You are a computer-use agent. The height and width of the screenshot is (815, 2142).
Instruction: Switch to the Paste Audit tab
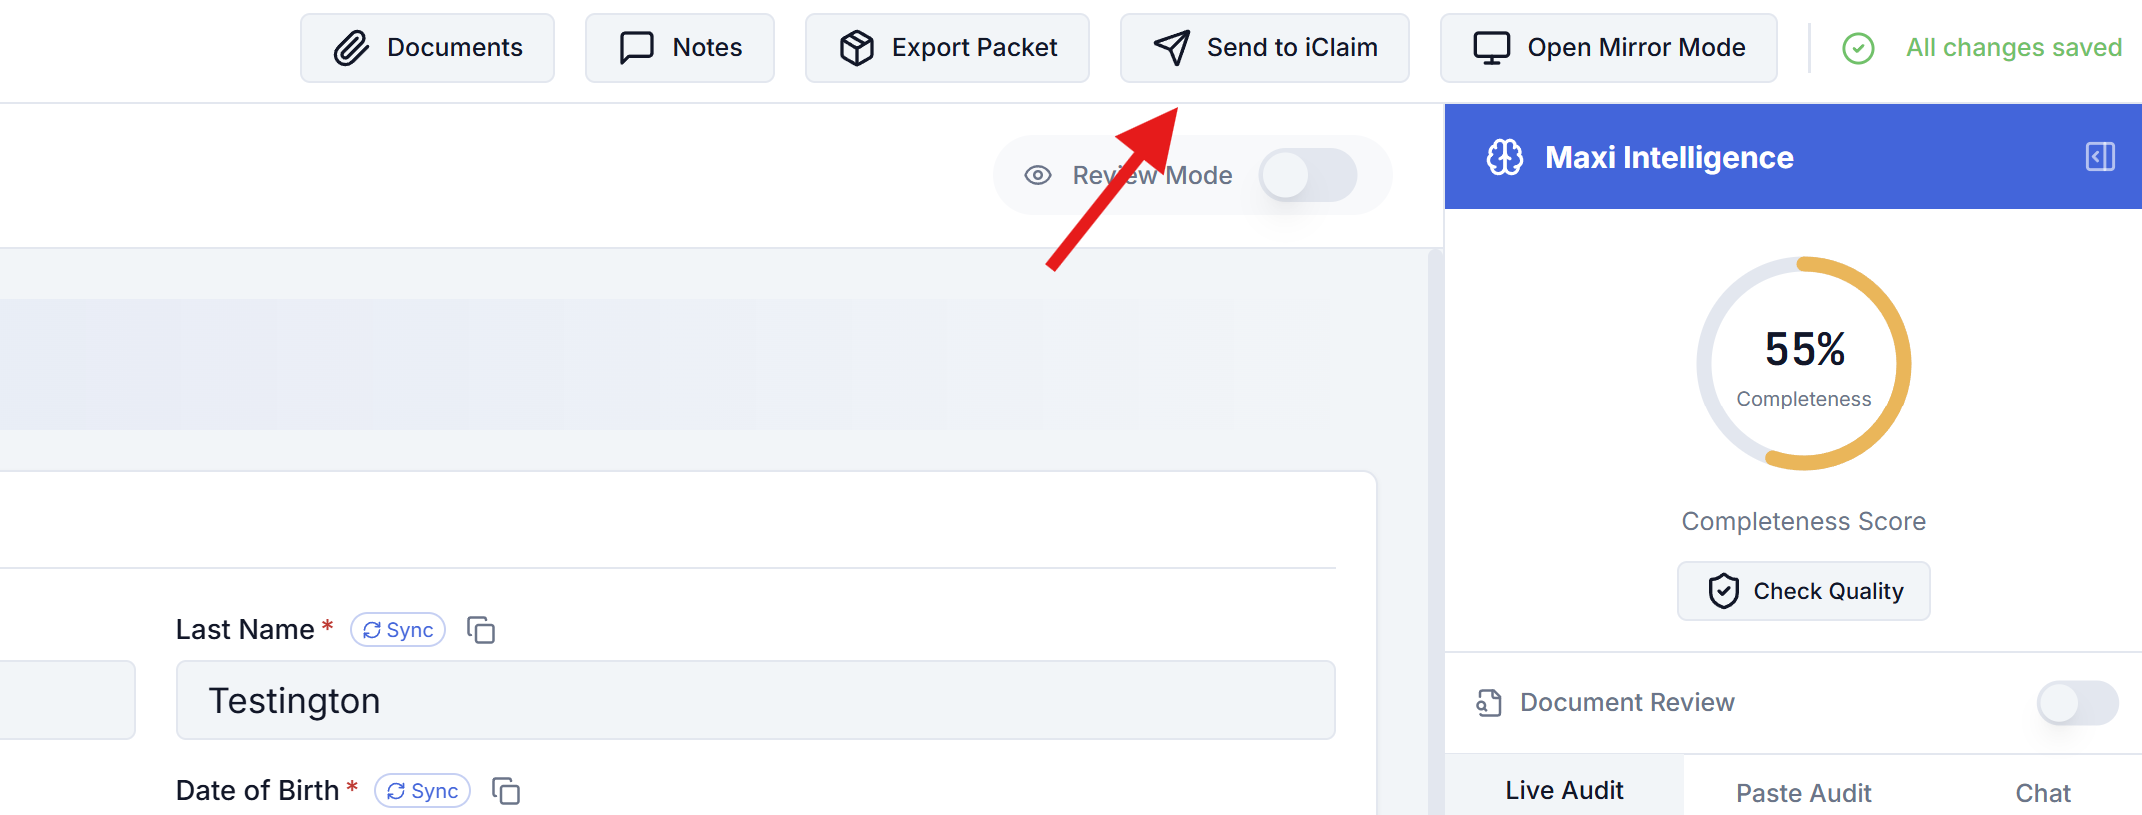pyautogui.click(x=1803, y=791)
